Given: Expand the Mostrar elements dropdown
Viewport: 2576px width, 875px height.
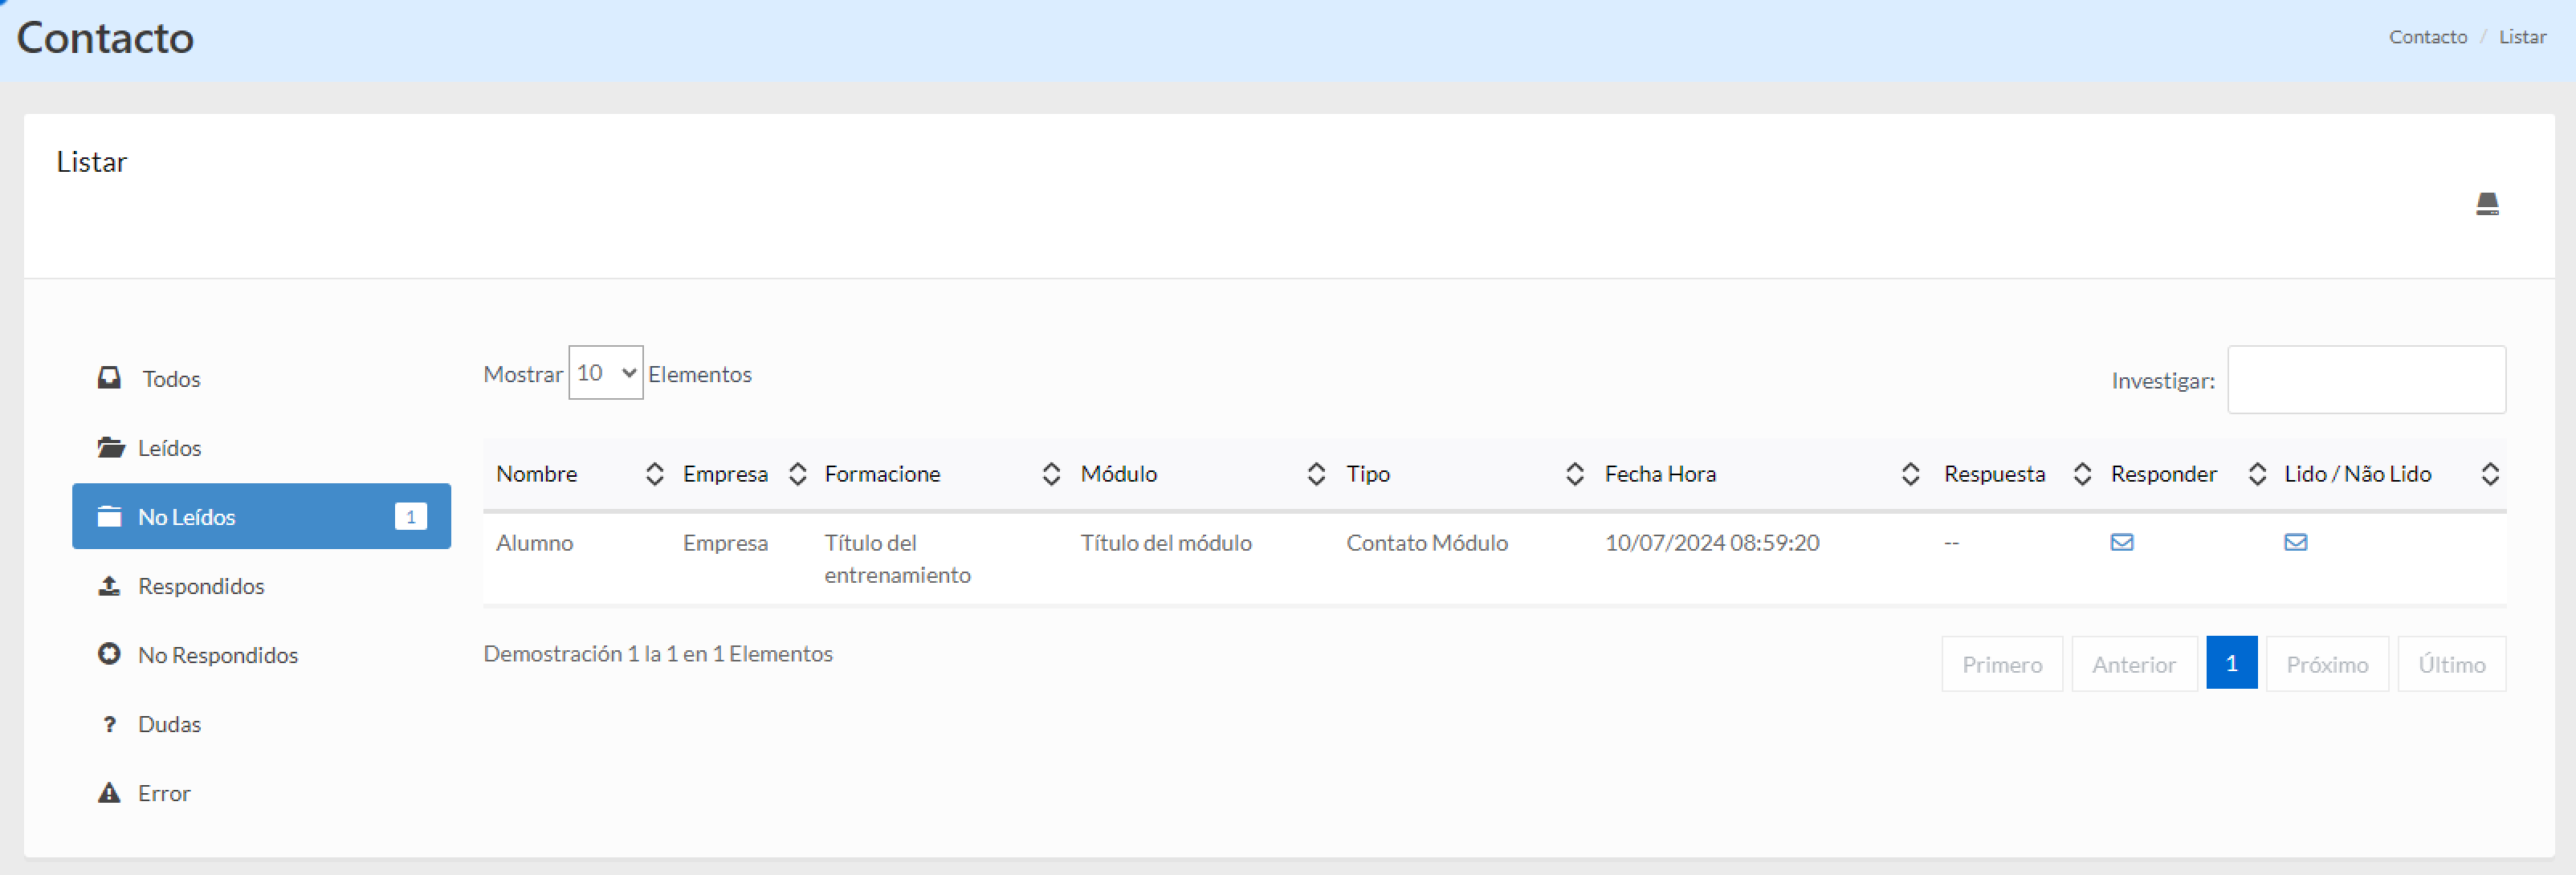Looking at the screenshot, I should 605,373.
